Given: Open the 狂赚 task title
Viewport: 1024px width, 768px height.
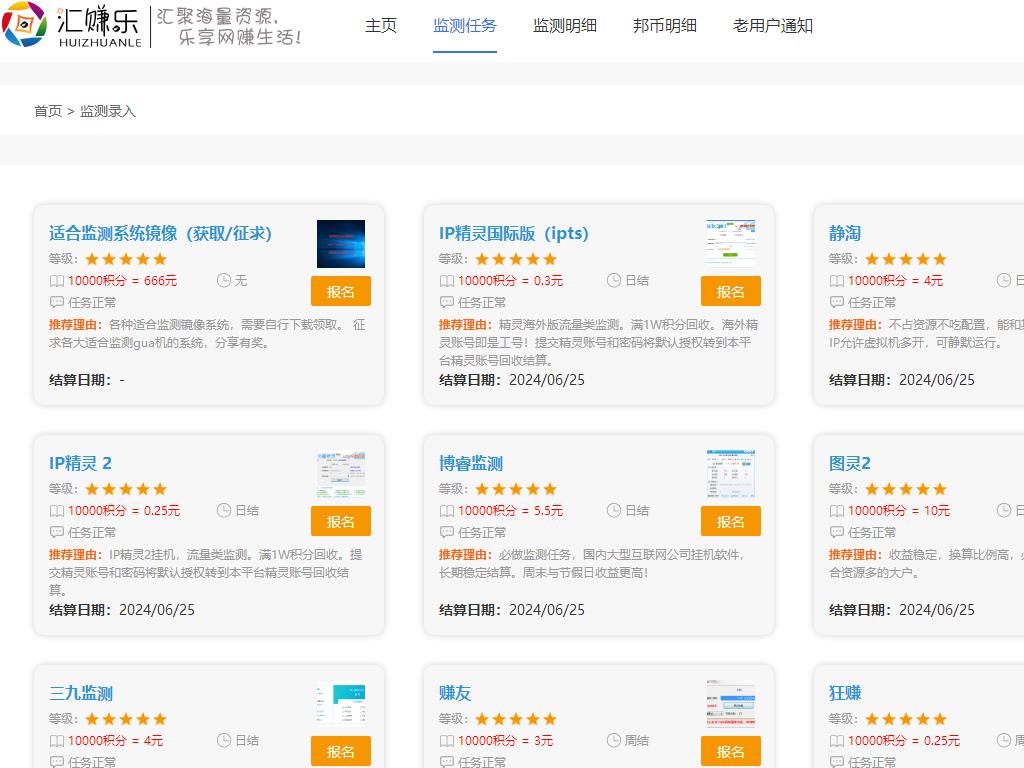Looking at the screenshot, I should point(844,693).
